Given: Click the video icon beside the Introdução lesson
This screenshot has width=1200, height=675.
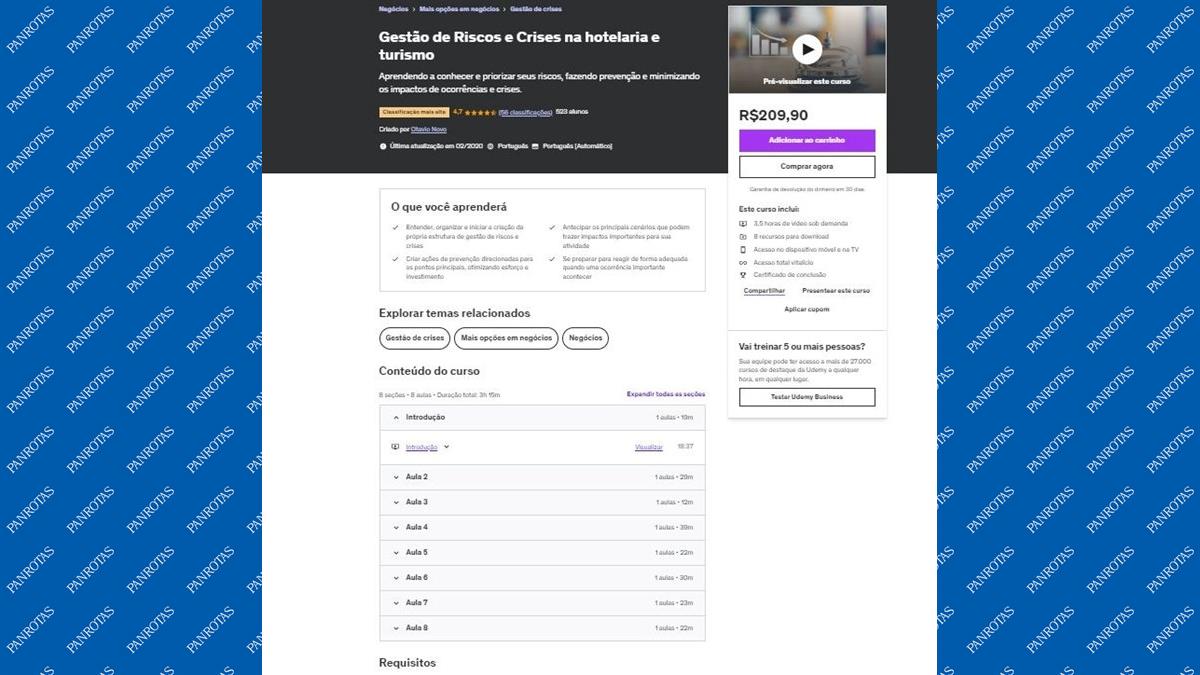Looking at the screenshot, I should [395, 447].
